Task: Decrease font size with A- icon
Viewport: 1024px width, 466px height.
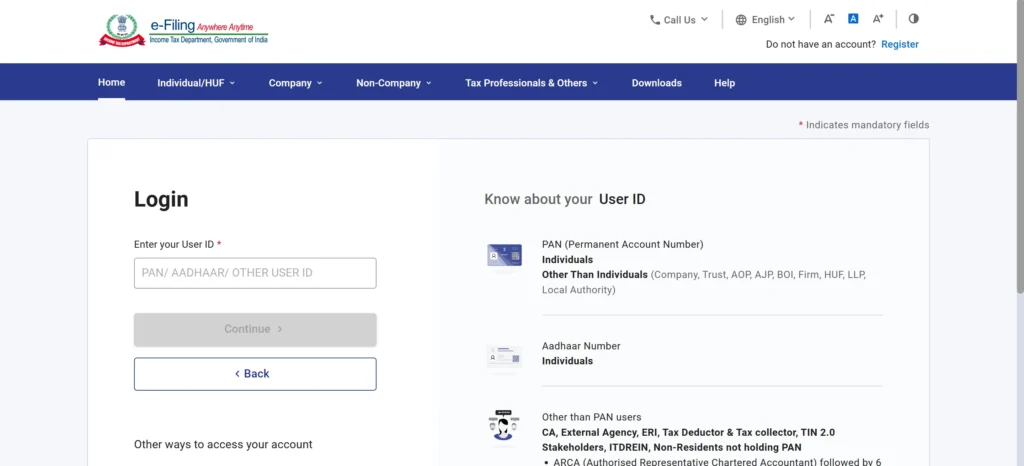Action: (829, 19)
